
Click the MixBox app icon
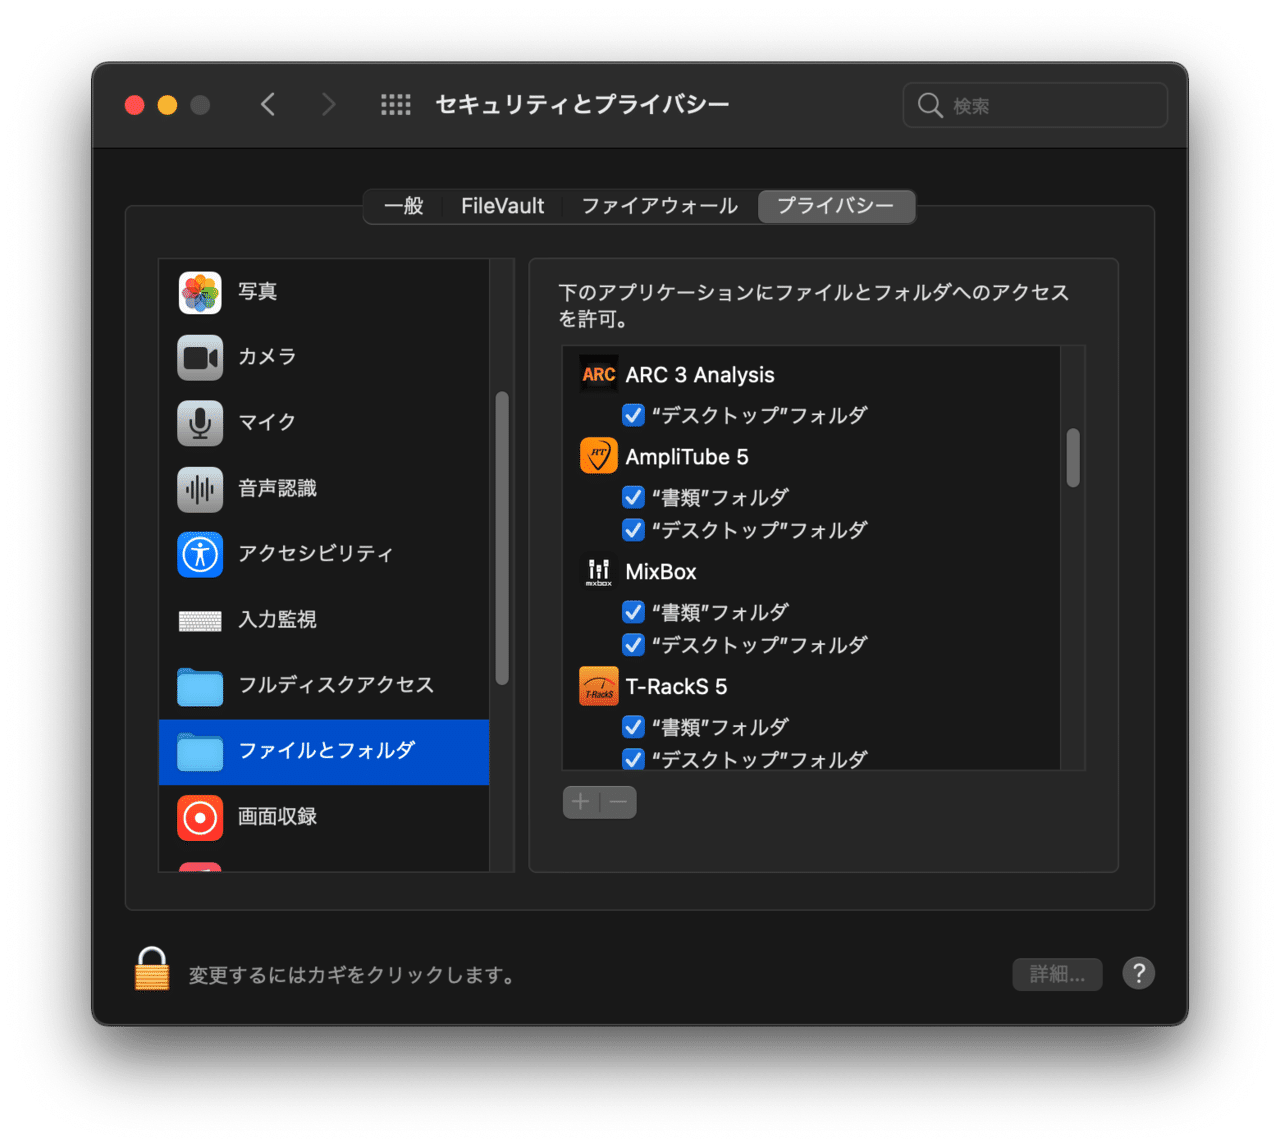pos(598,571)
